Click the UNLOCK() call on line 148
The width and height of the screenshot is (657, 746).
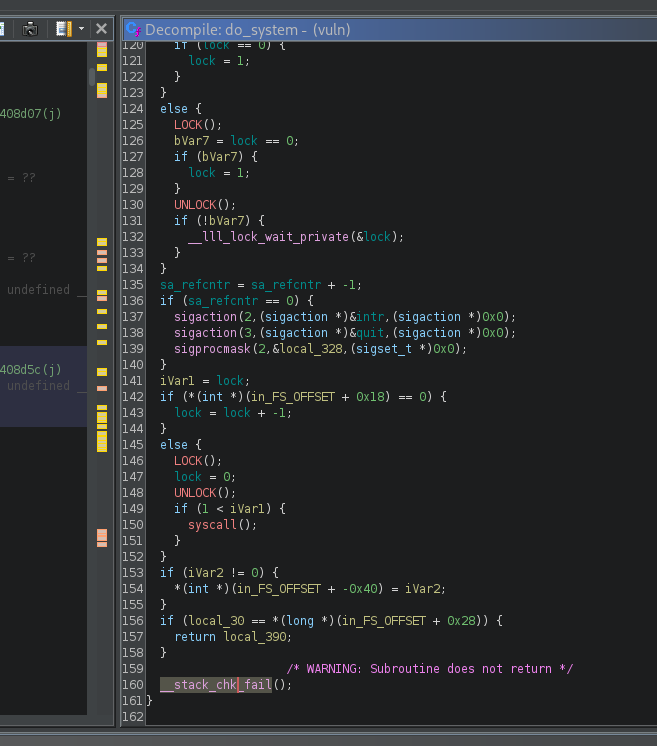tap(195, 493)
